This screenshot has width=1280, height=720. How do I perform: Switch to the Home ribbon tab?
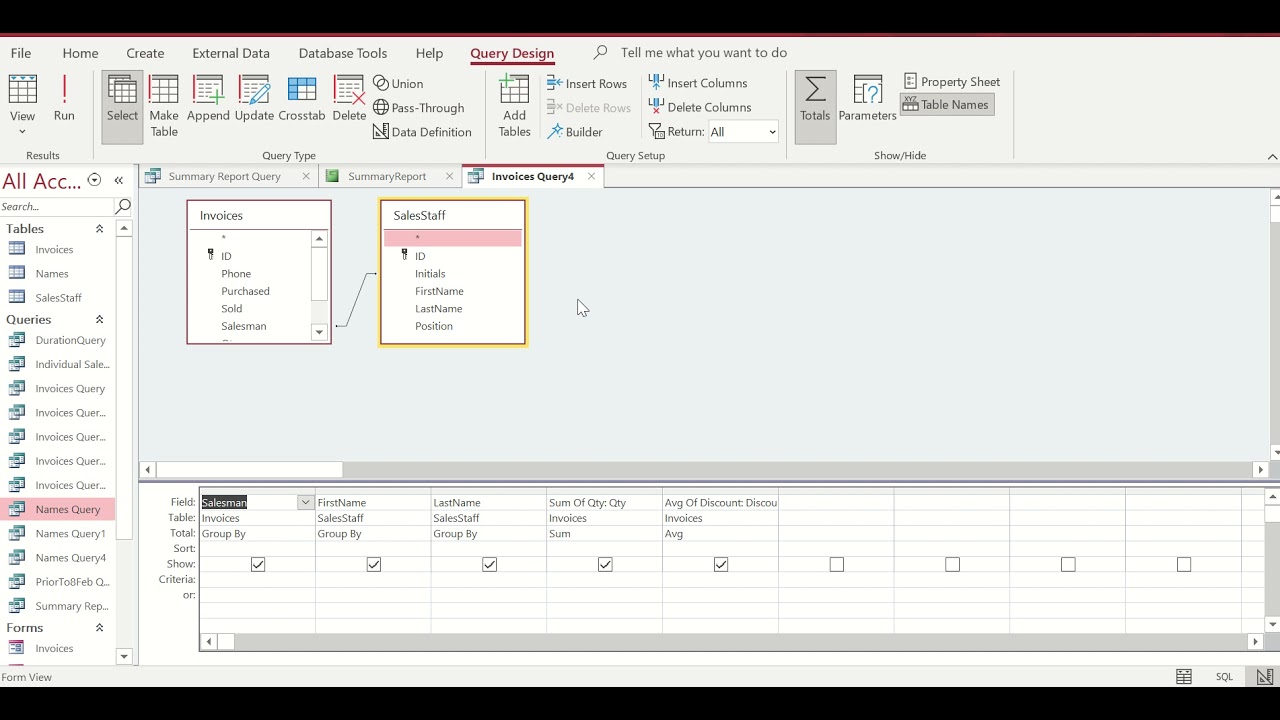click(80, 53)
